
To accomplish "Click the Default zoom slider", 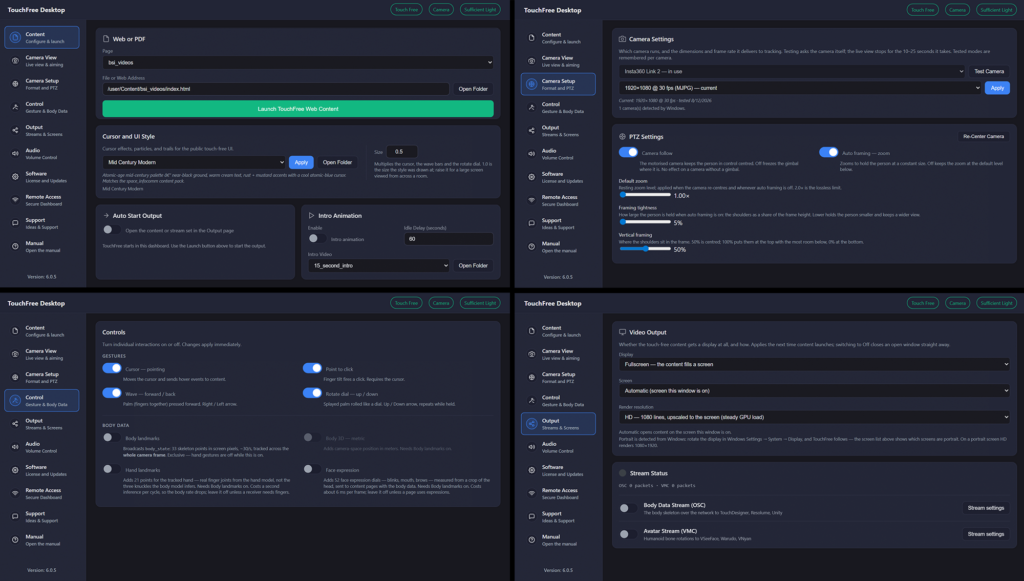I will pos(645,195).
